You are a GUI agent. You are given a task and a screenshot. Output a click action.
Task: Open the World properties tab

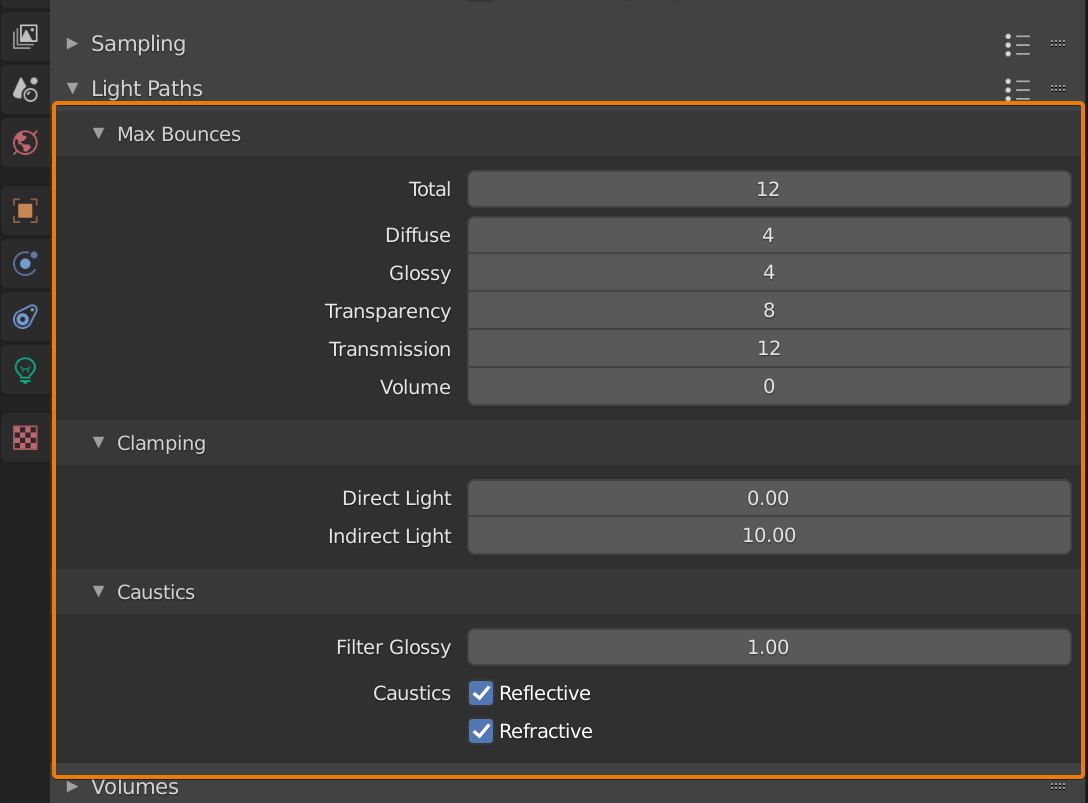(x=25, y=142)
